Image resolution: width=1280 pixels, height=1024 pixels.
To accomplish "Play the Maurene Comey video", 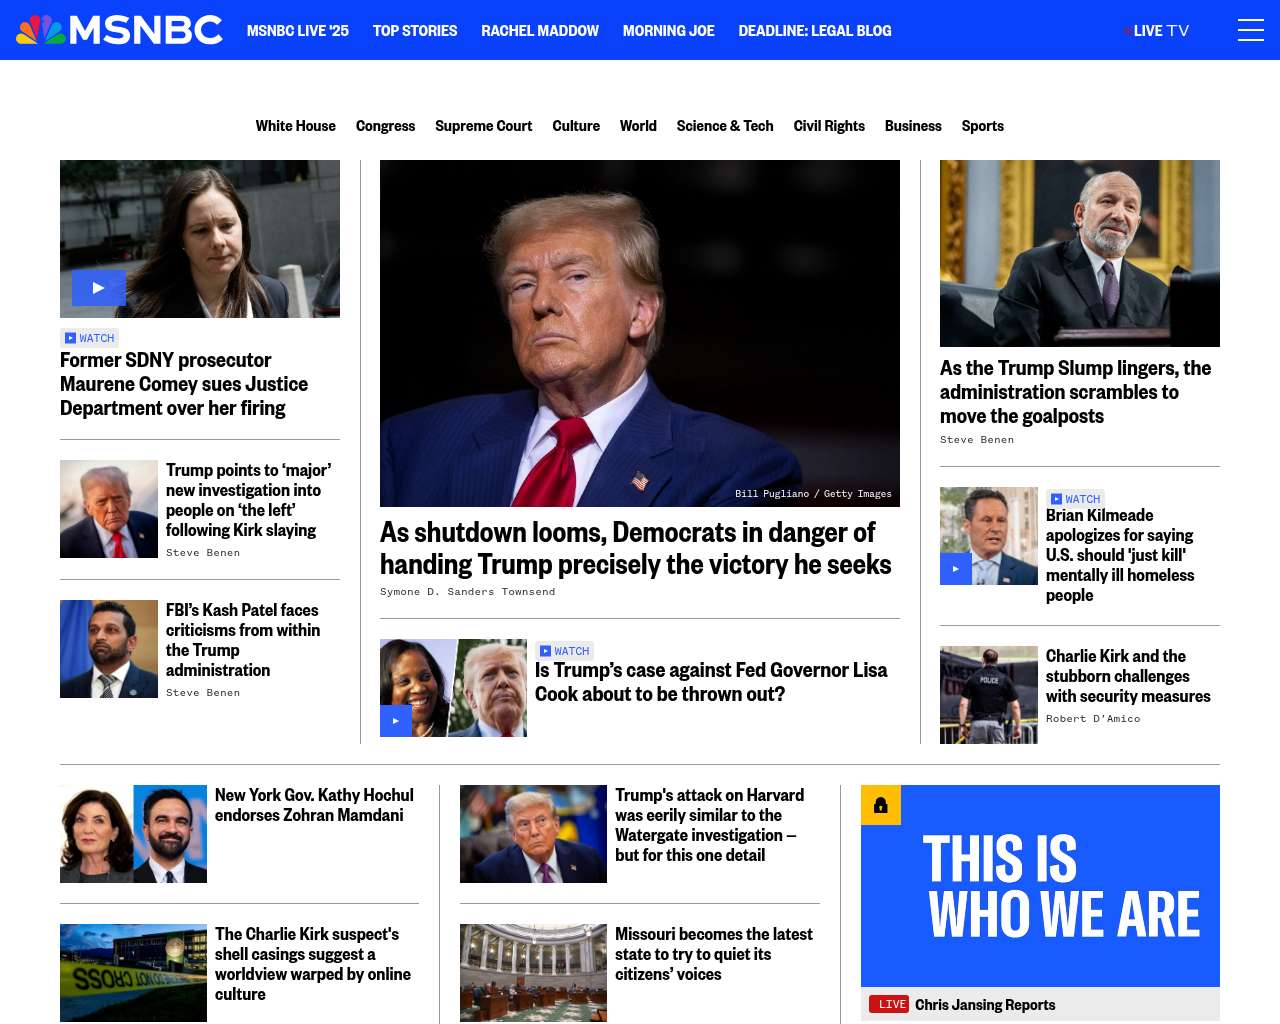I will click(98, 288).
